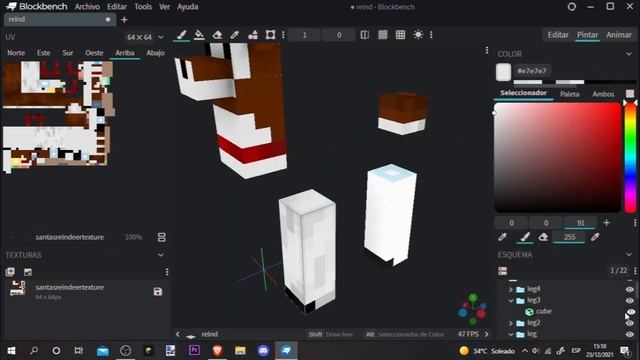Screen dimensions: 640x360
Task: Switch to Editar mode
Action: pos(558,35)
